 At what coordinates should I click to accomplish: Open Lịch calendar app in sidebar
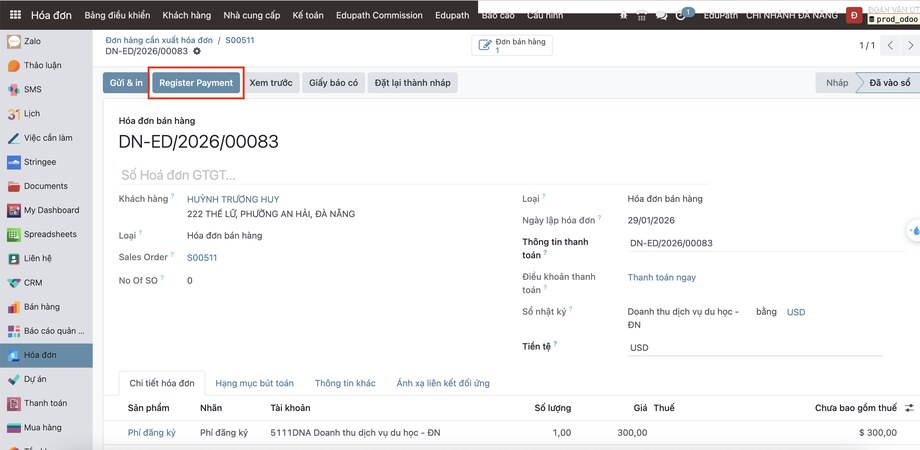(x=46, y=114)
